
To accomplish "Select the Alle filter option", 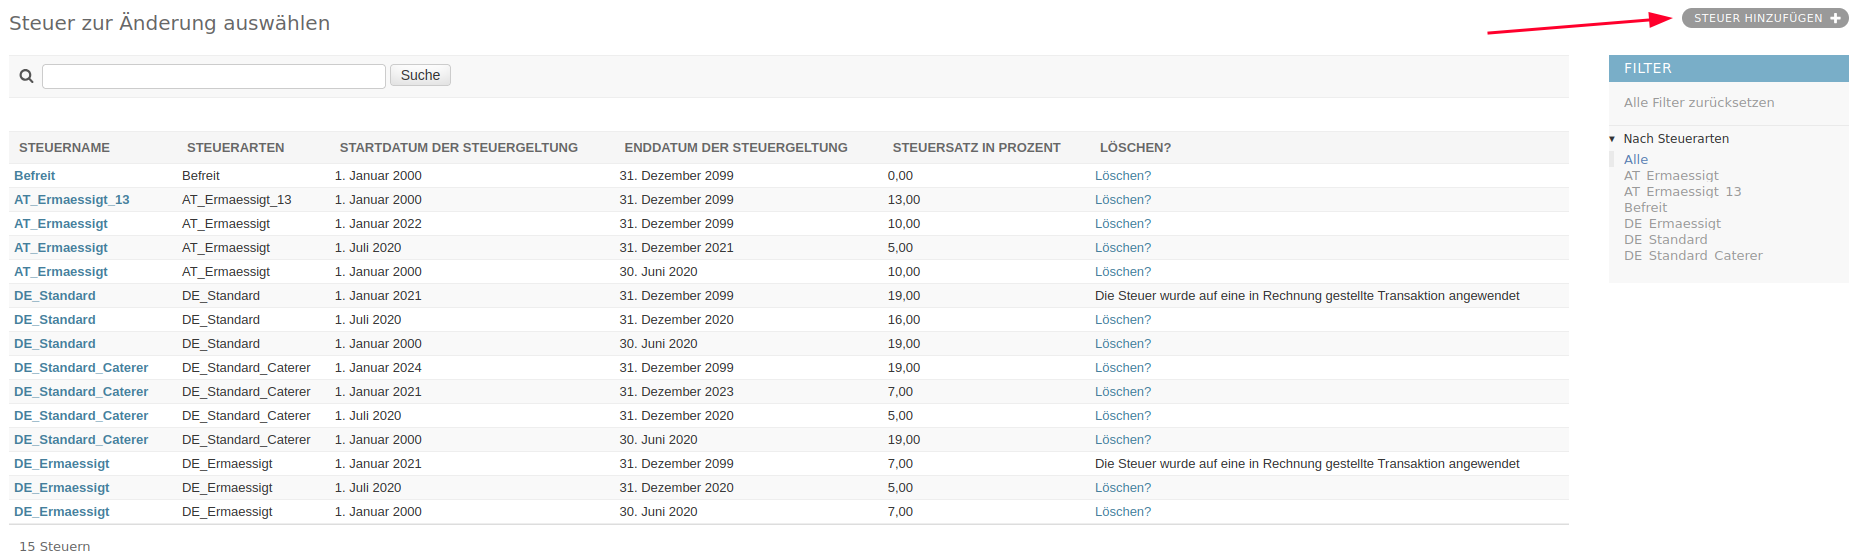I will click(1635, 160).
